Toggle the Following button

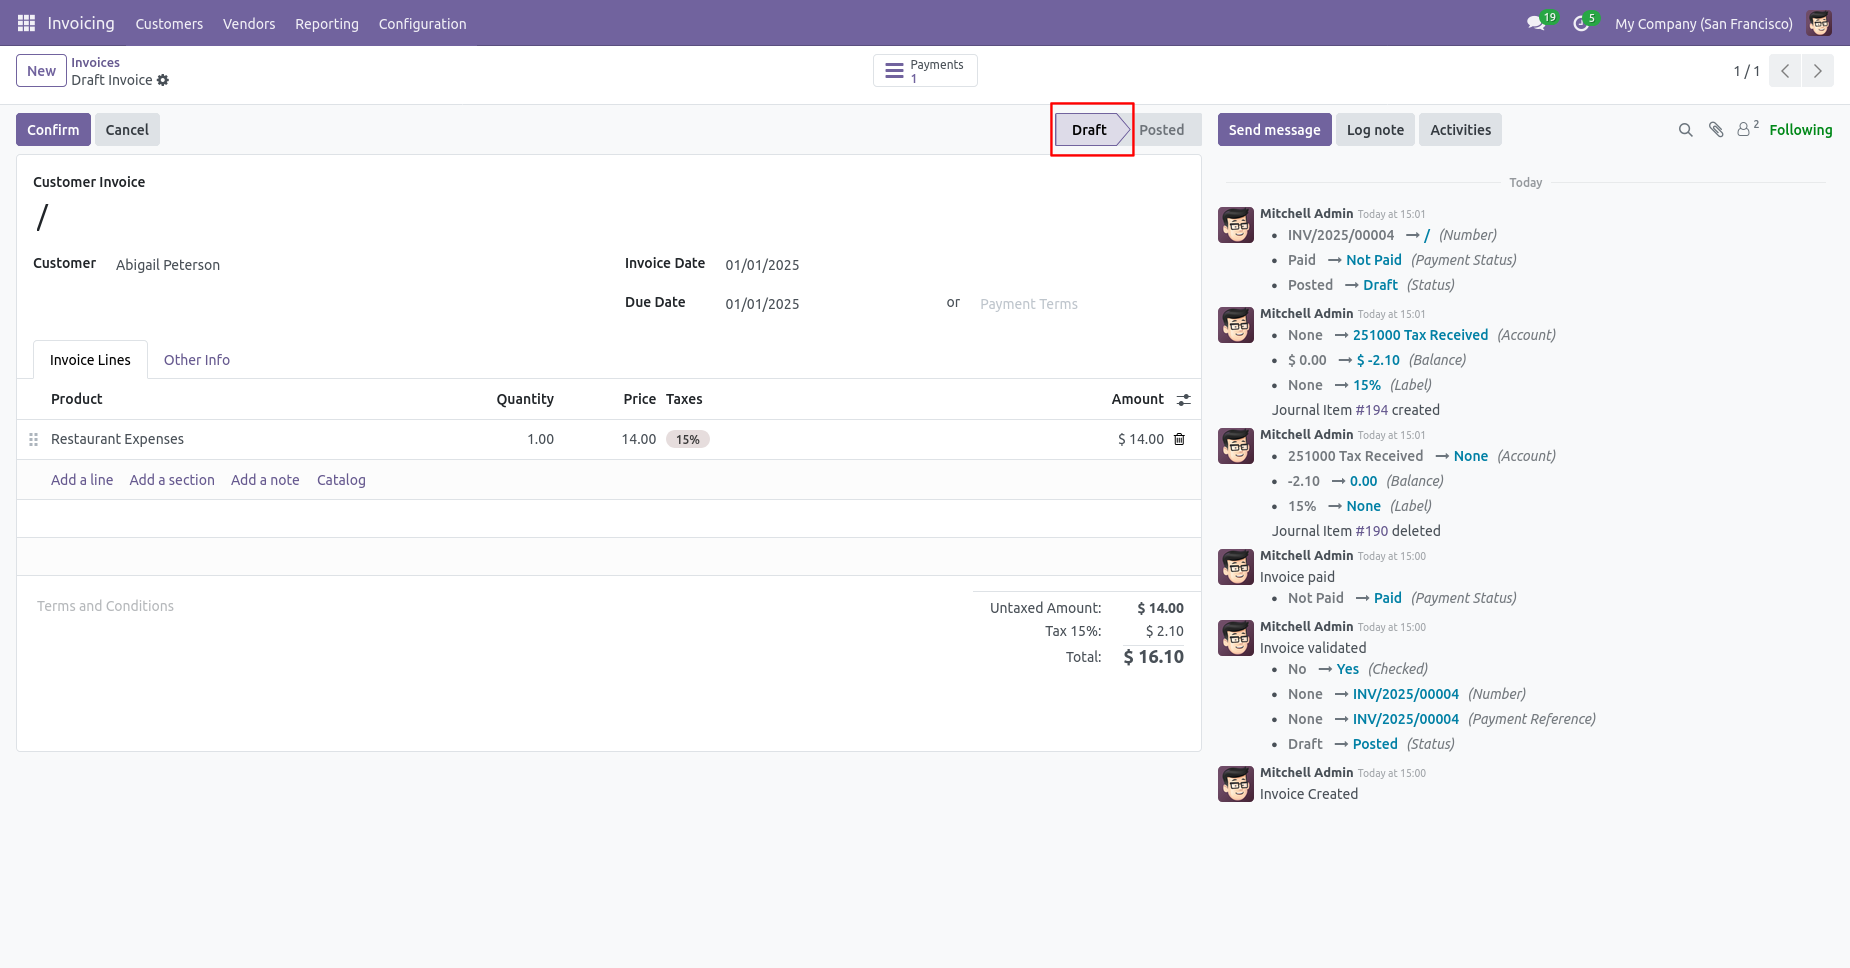[x=1800, y=130]
